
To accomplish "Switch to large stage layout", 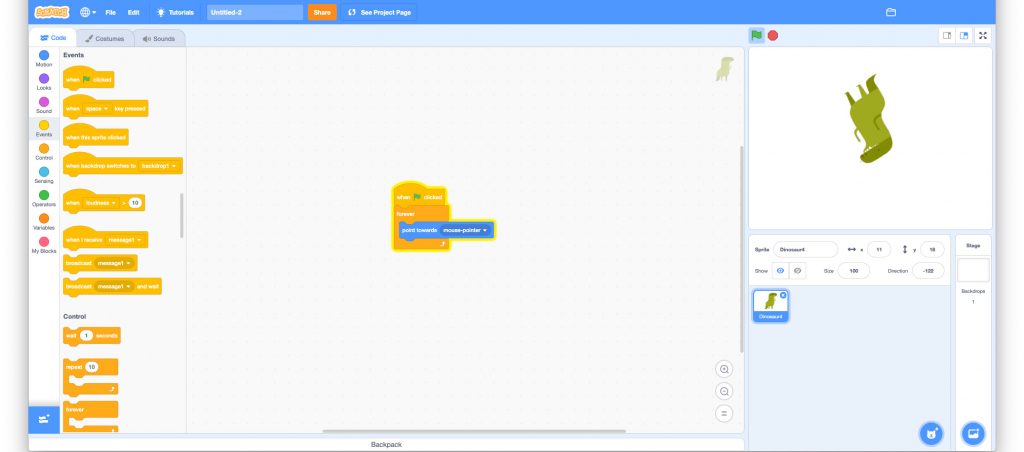I will pos(964,35).
